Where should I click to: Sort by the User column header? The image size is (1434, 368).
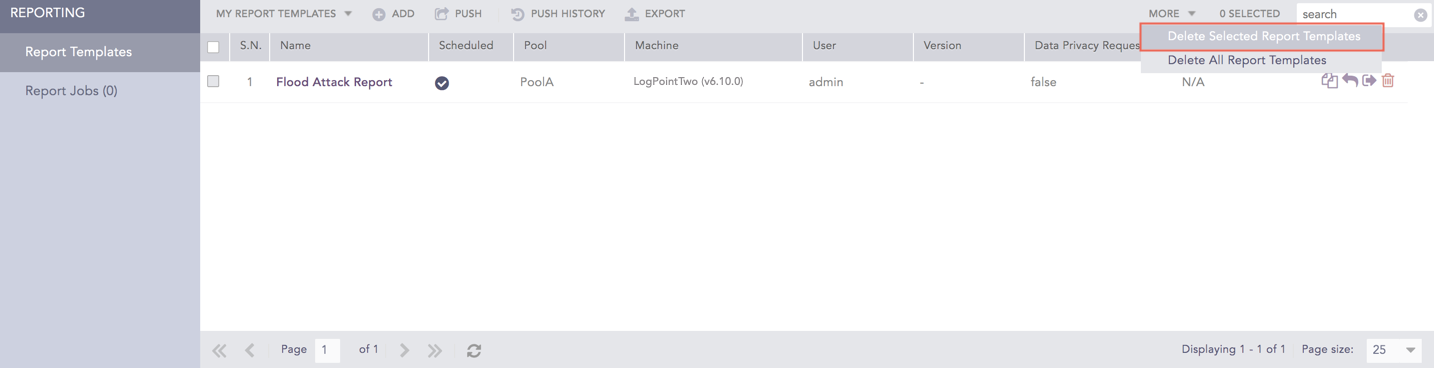pyautogui.click(x=858, y=46)
